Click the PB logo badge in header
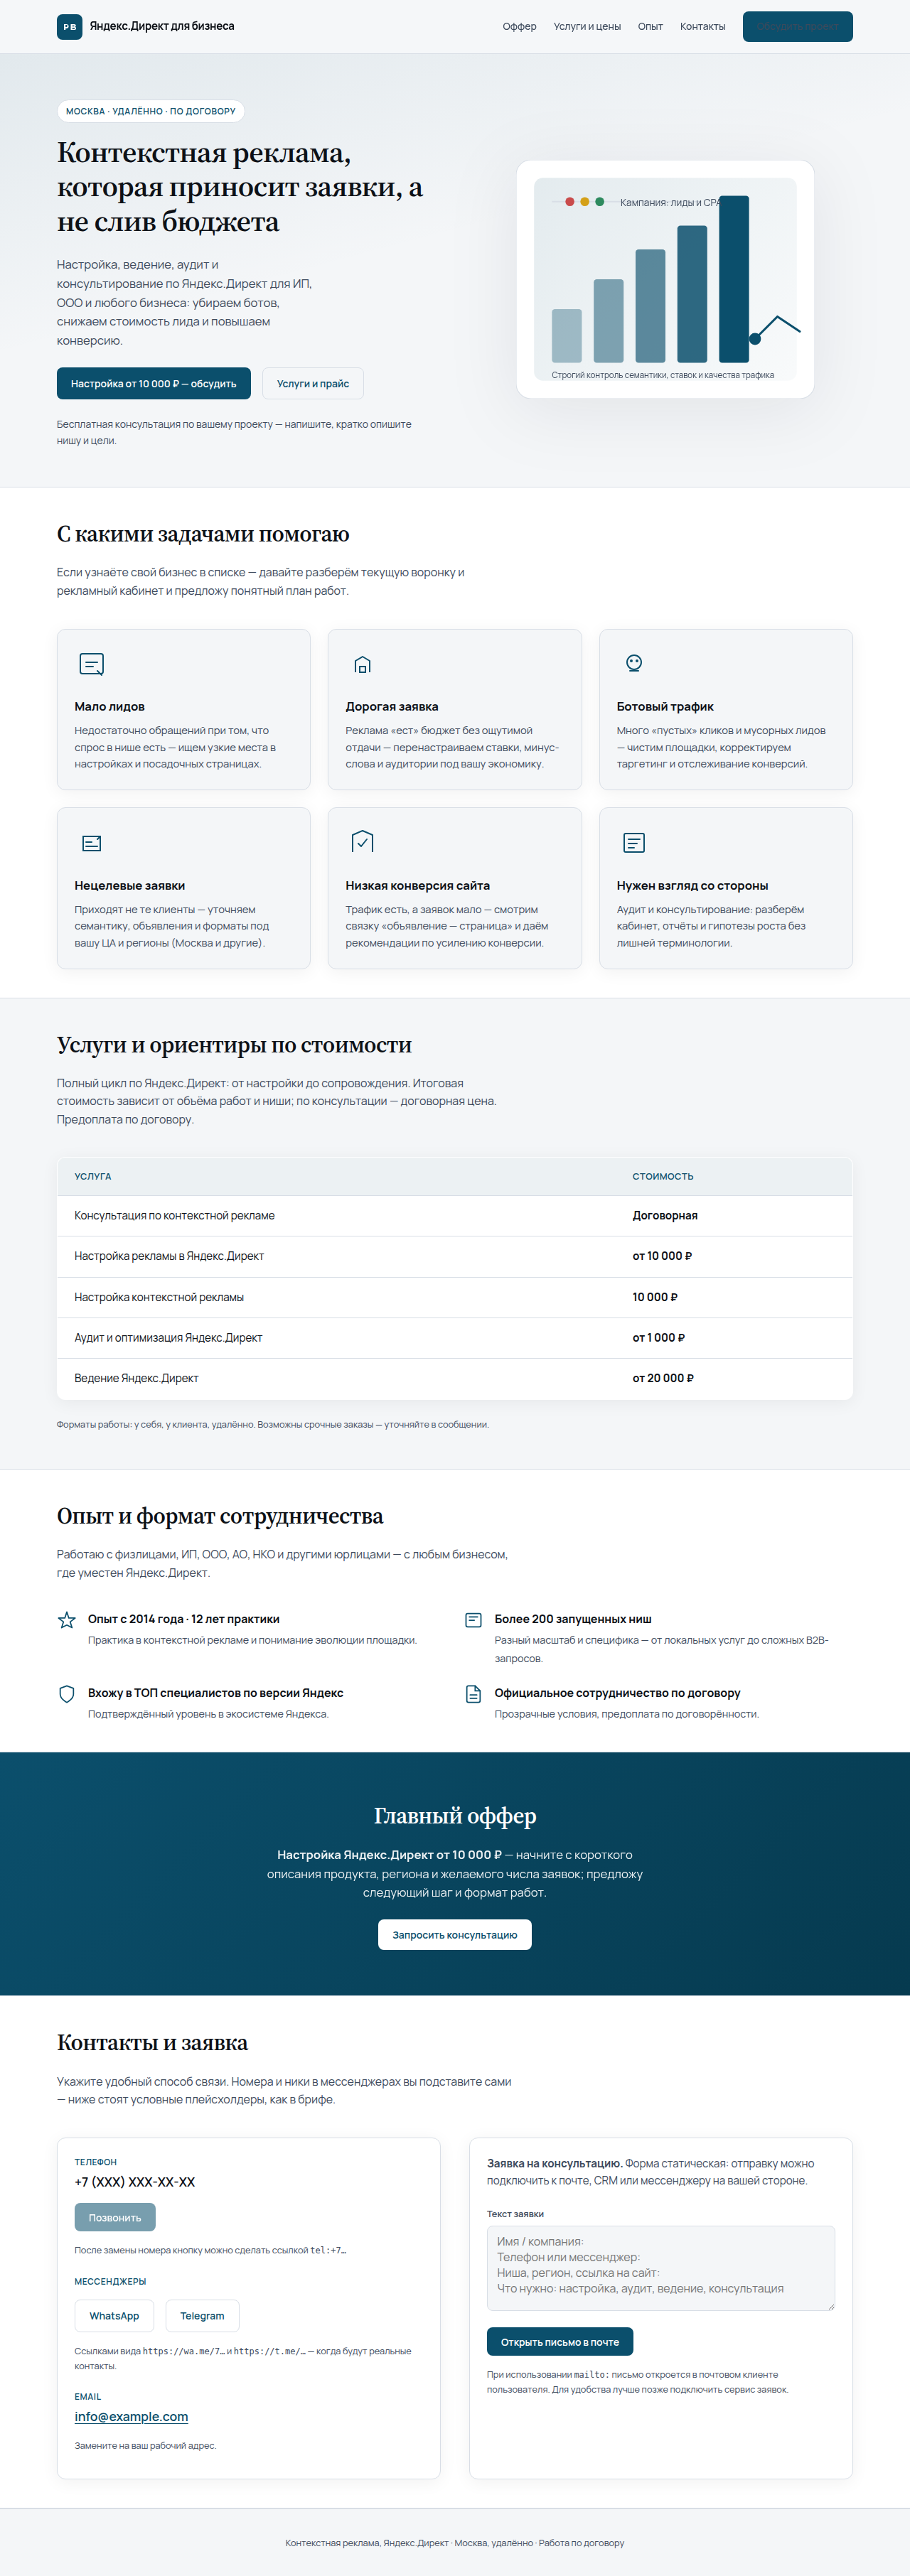 (69, 27)
